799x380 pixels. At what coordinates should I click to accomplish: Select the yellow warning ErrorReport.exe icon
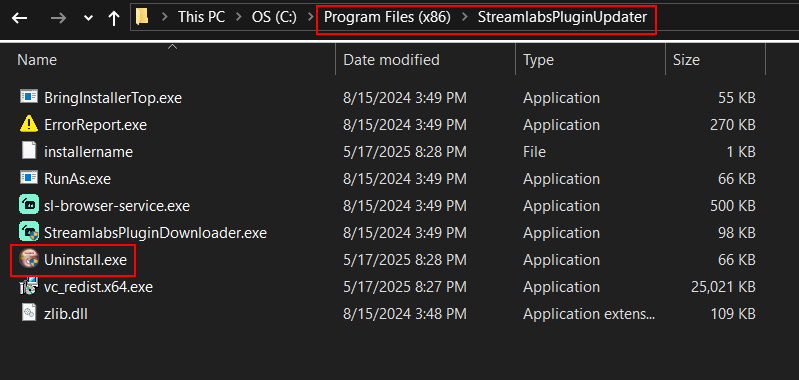(29, 124)
